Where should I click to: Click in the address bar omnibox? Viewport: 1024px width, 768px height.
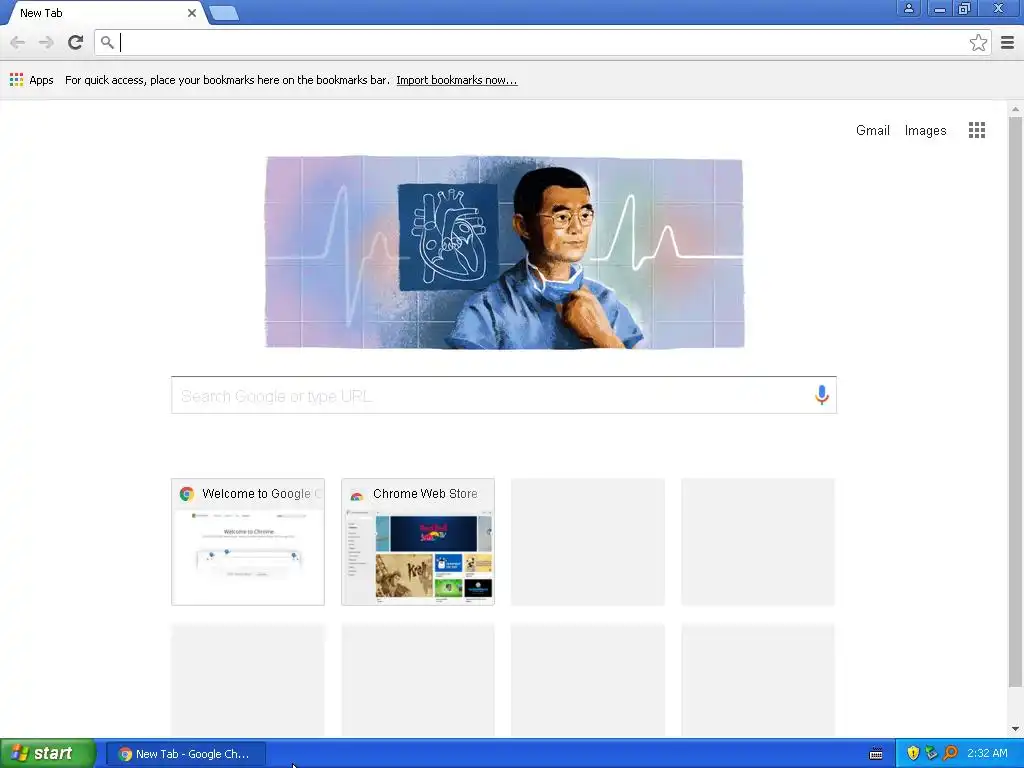(542, 42)
